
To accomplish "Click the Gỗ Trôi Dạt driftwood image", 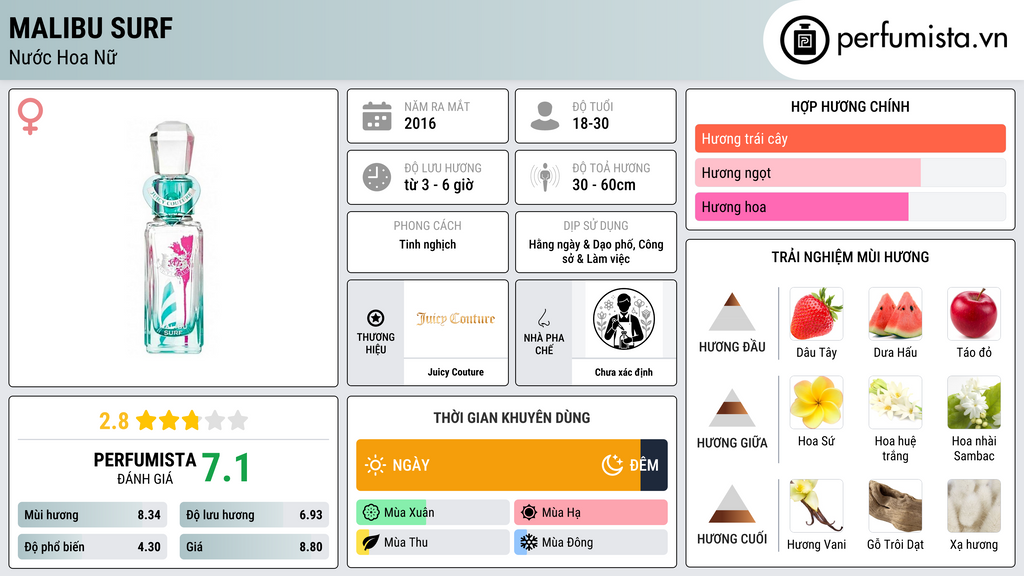I will click(895, 506).
